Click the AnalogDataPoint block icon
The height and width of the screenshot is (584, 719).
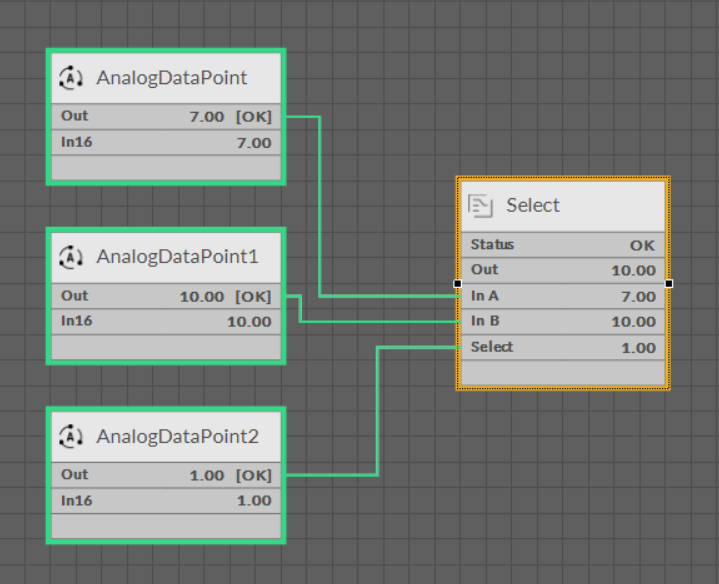click(72, 78)
